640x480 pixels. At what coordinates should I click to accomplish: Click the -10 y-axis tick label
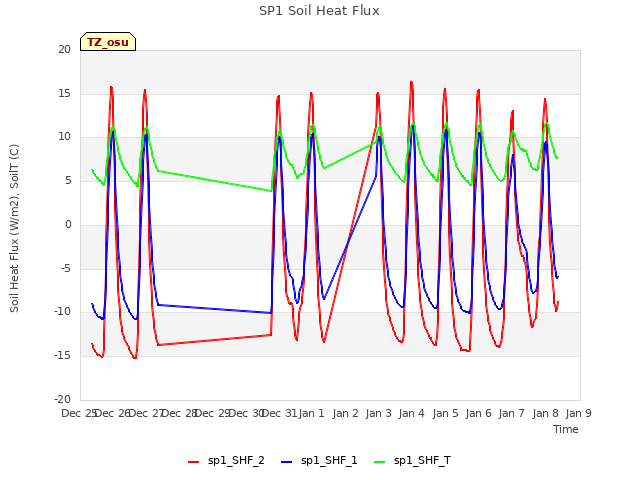[x=62, y=312]
